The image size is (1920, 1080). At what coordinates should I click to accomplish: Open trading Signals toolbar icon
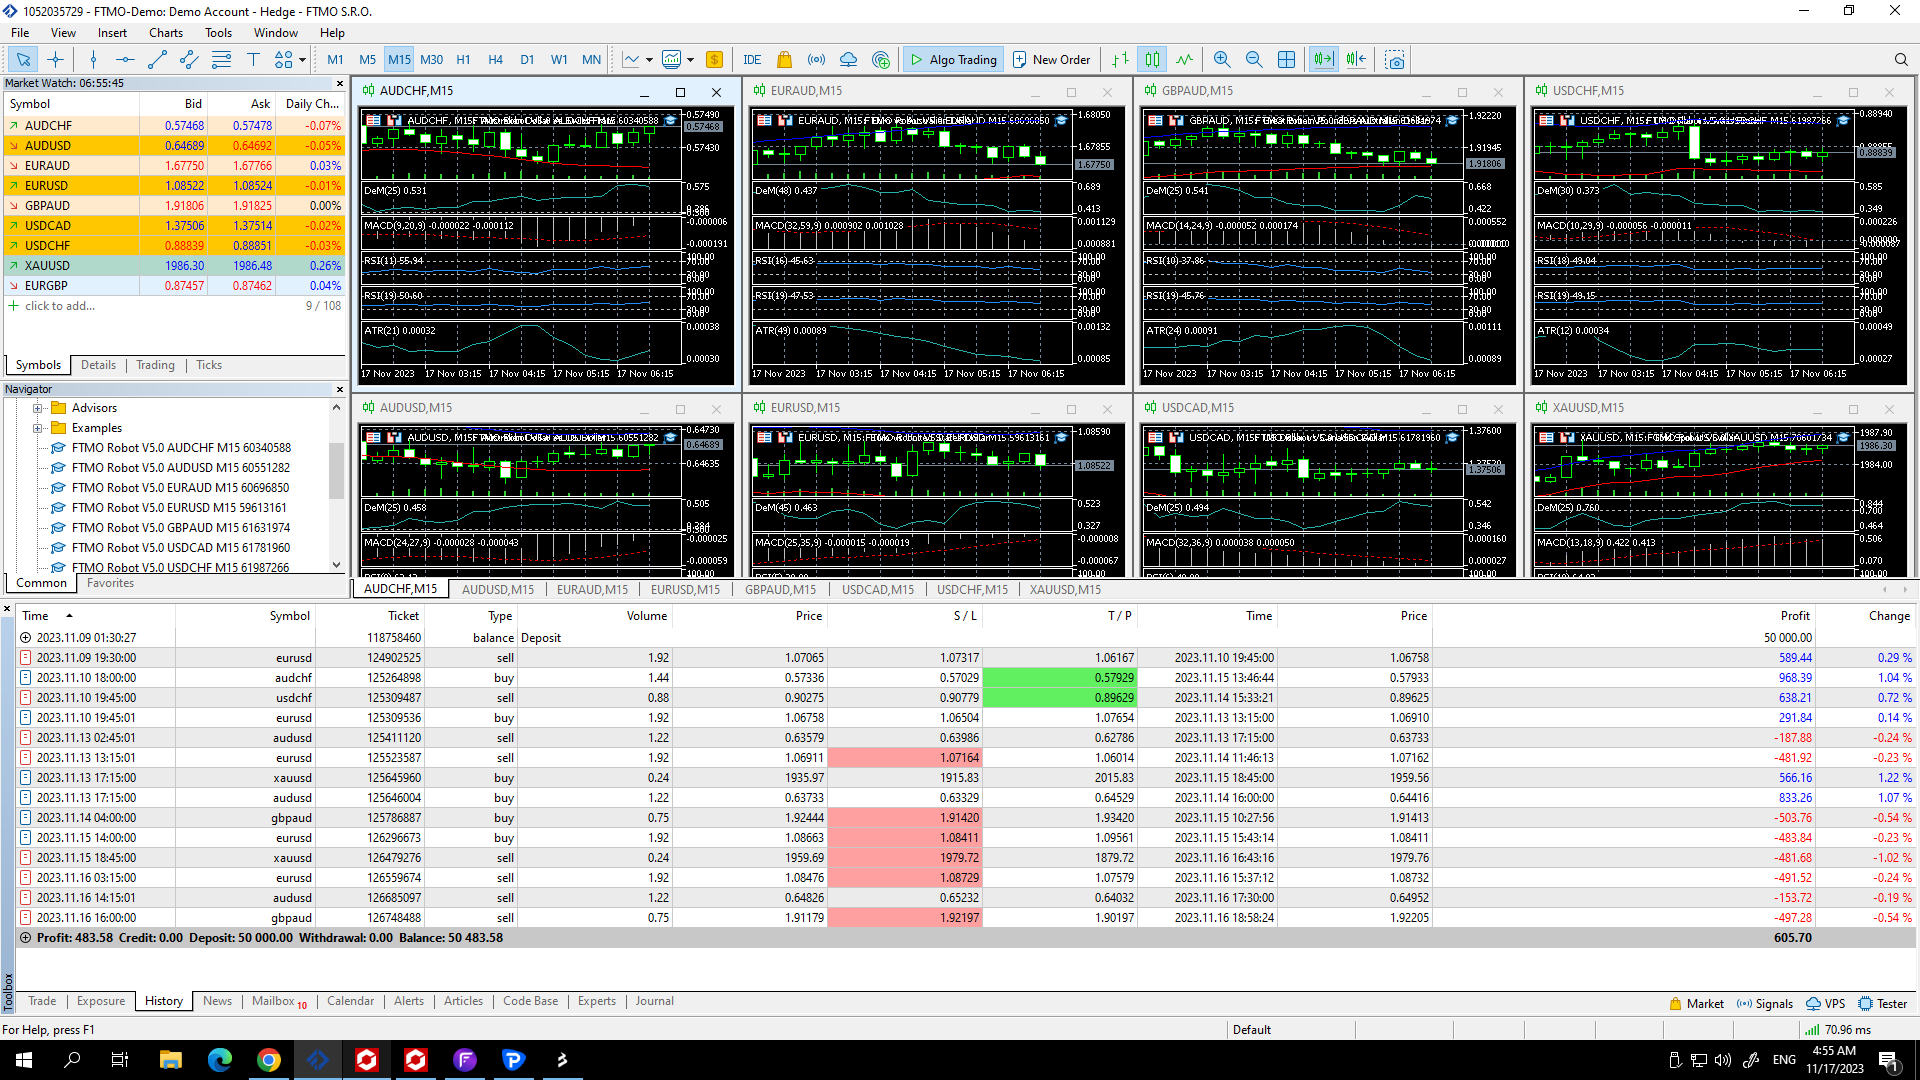click(x=817, y=60)
